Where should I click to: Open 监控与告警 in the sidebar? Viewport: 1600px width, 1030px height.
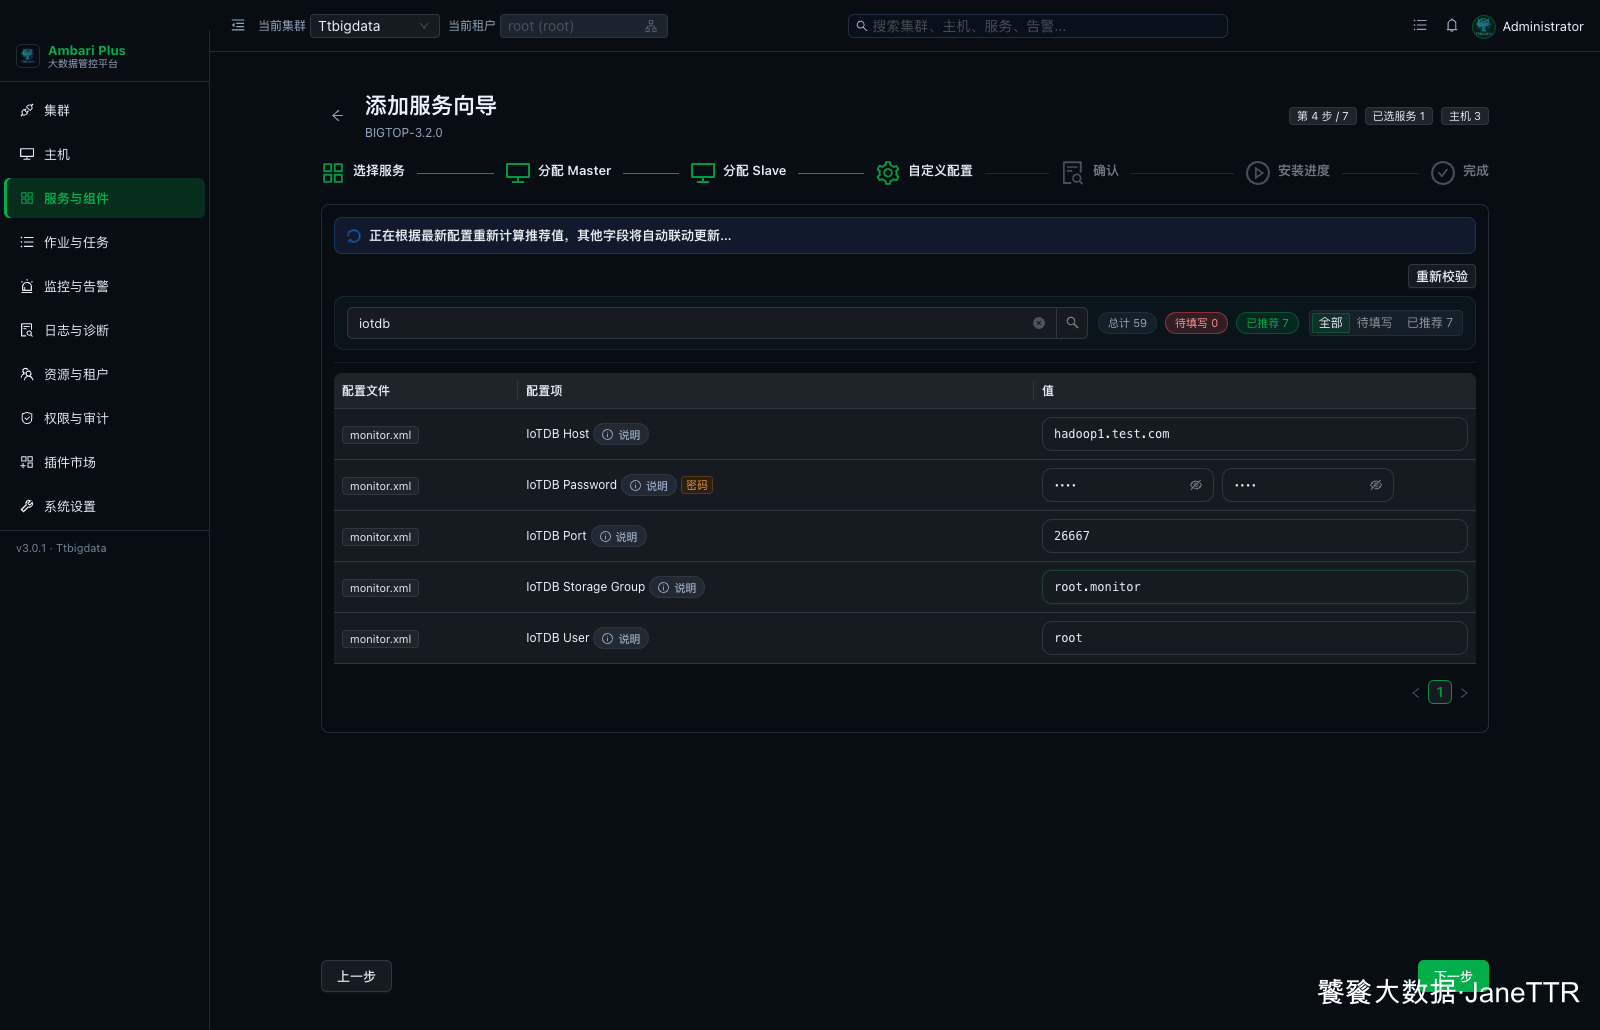(x=105, y=286)
